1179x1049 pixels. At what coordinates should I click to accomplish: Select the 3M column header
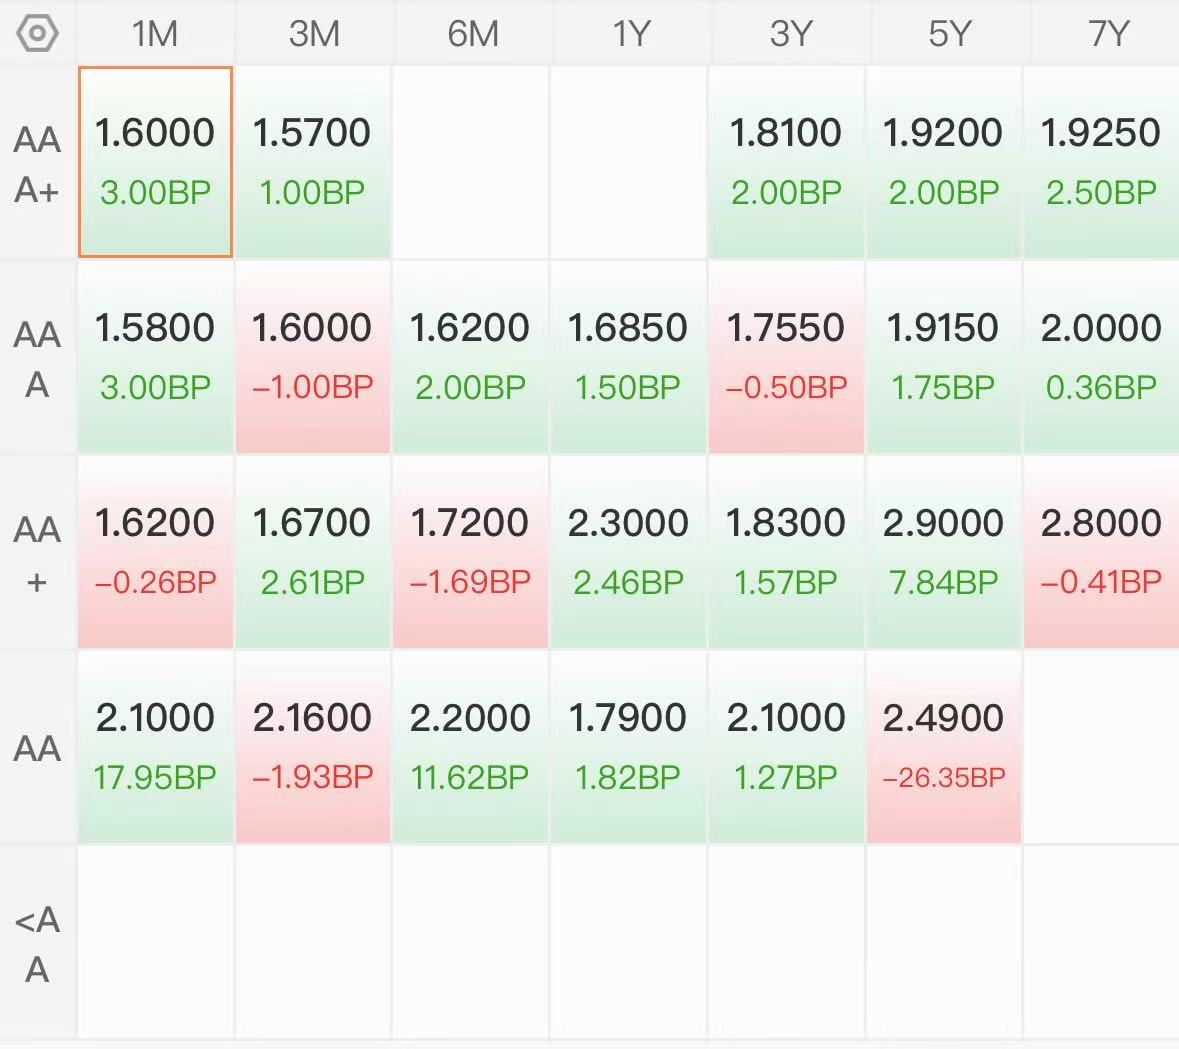click(x=314, y=34)
